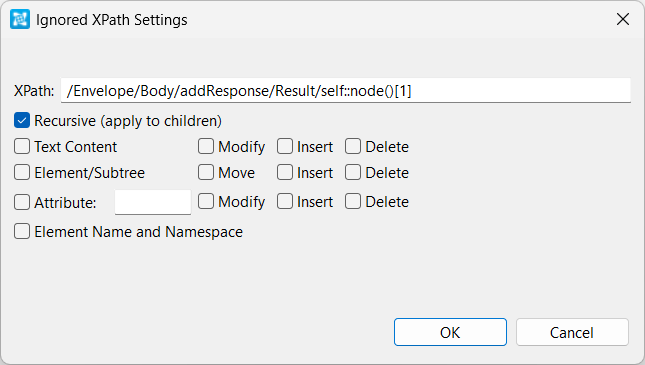Screen dimensions: 645x365
Task: Enable the Element/Subtree checkbox
Action: pyautogui.click(x=22, y=172)
